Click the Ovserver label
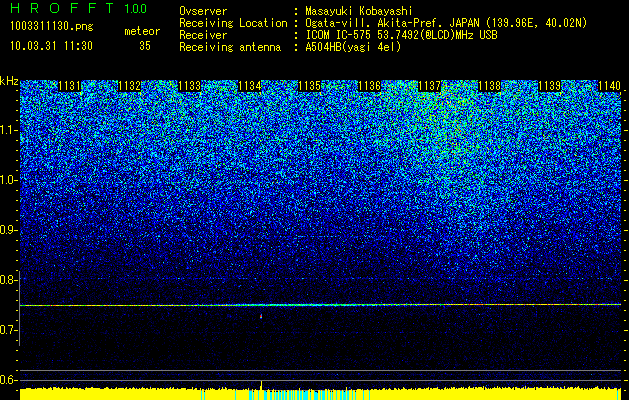This screenshot has height=400, width=629. 203,11
